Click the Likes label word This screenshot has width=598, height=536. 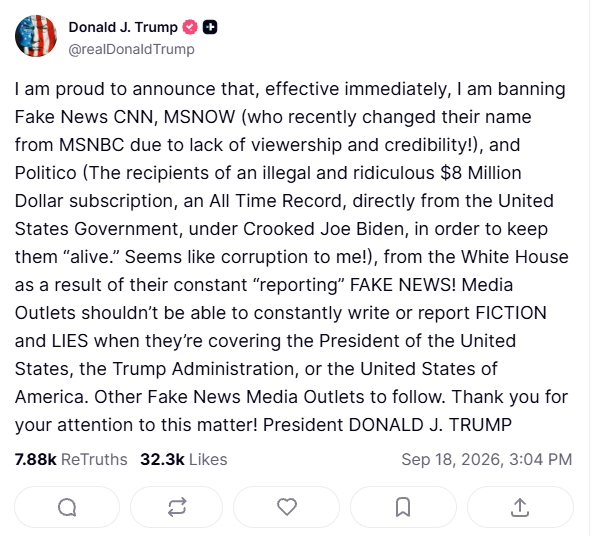click(208, 460)
